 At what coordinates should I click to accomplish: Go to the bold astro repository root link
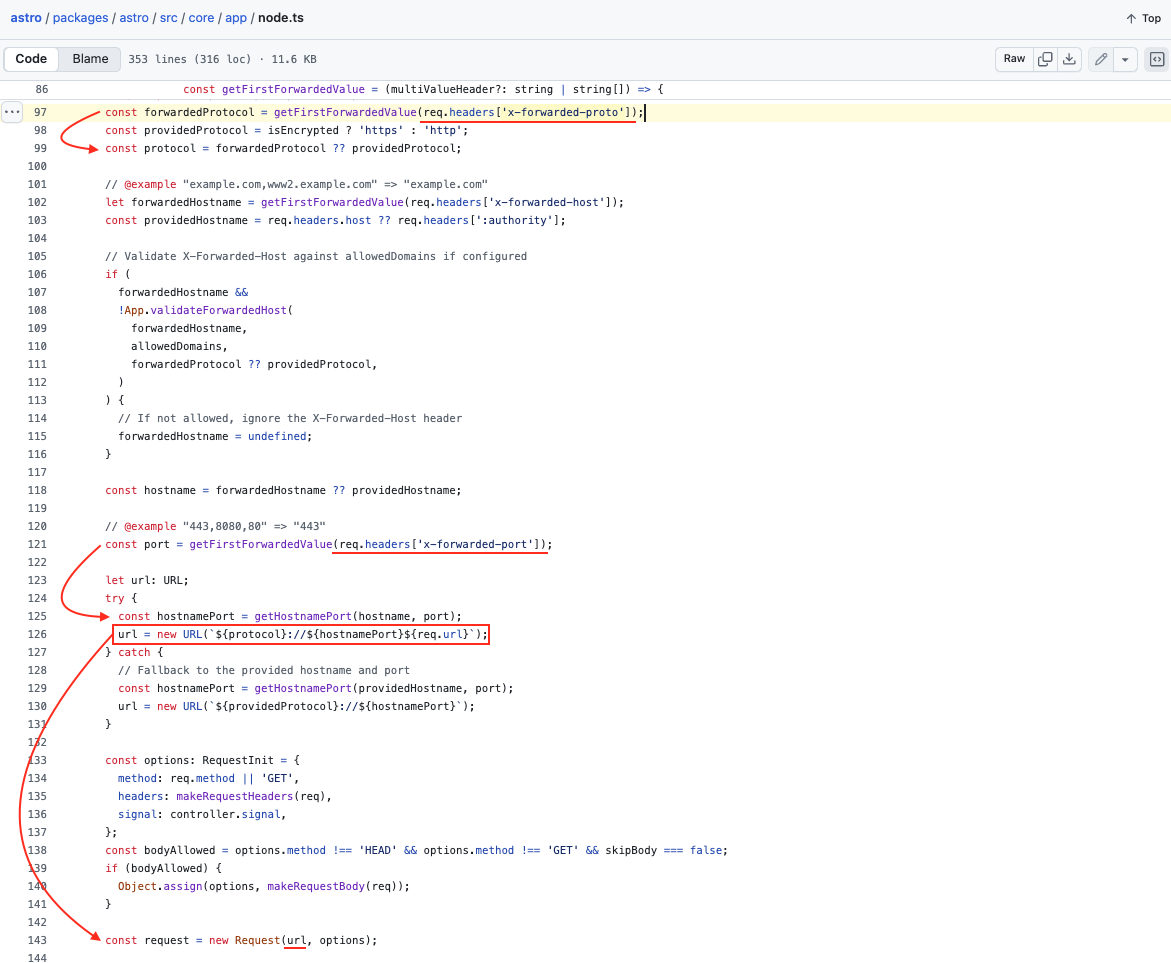(x=26, y=18)
